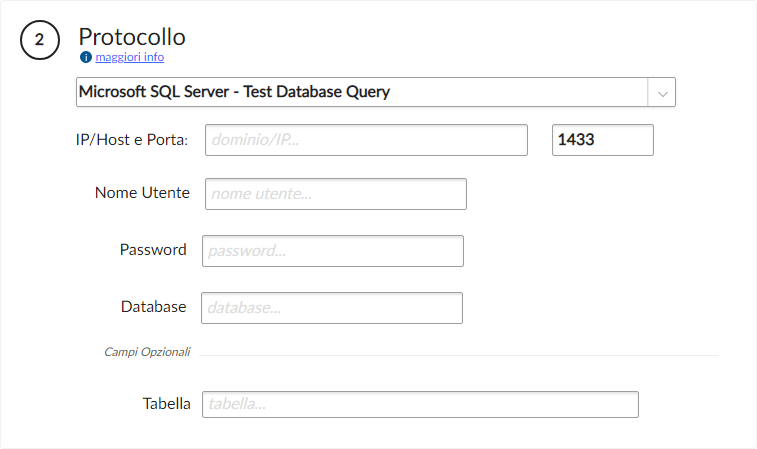
Task: Click the chevron arrow of the protocol selector
Action: 662,93
